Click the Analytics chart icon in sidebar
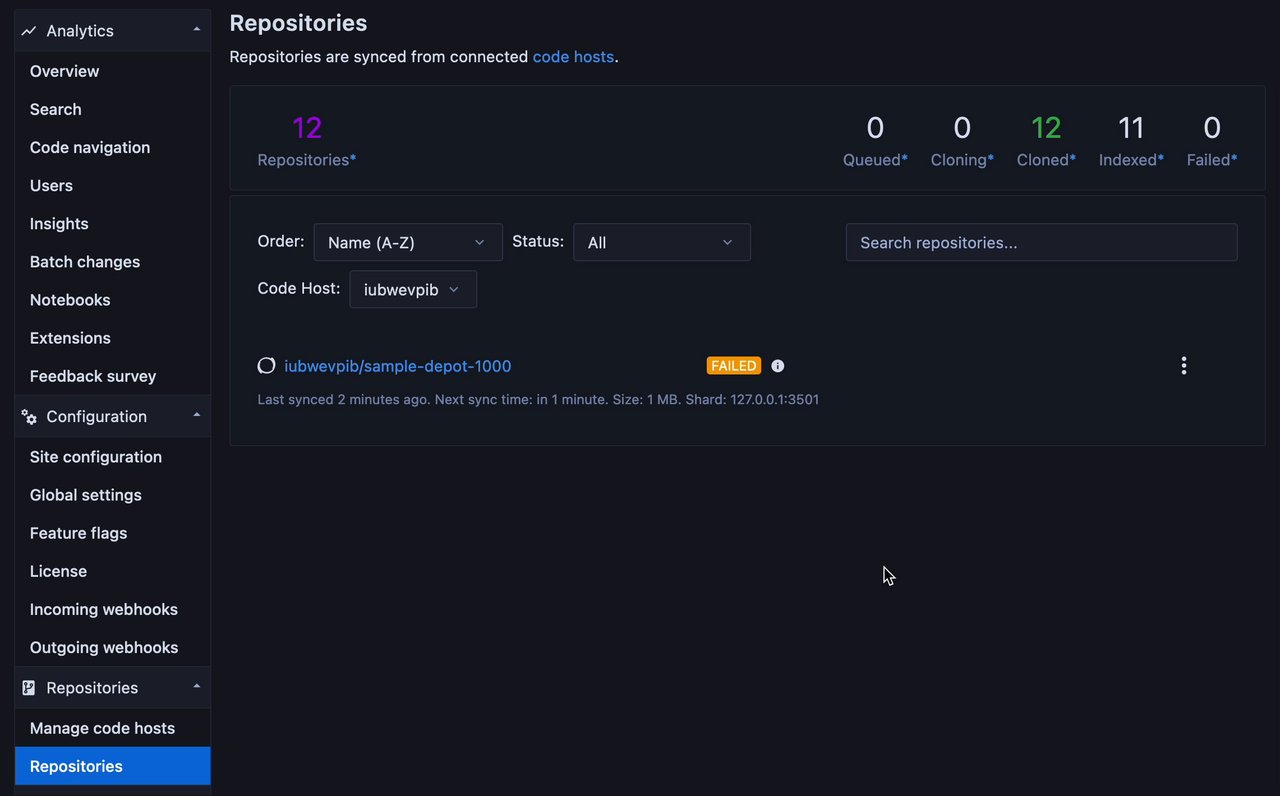Screen dimensions: 1280x796 29,31
